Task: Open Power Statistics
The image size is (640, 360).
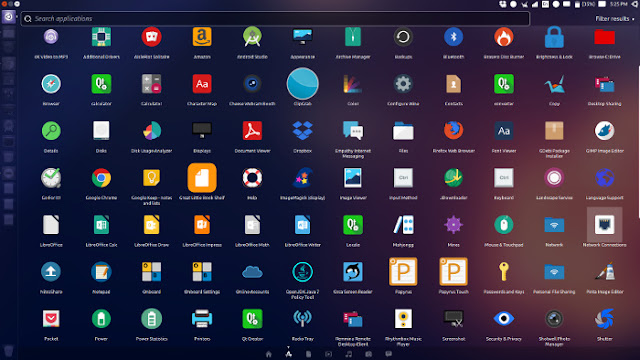Action: tap(151, 319)
